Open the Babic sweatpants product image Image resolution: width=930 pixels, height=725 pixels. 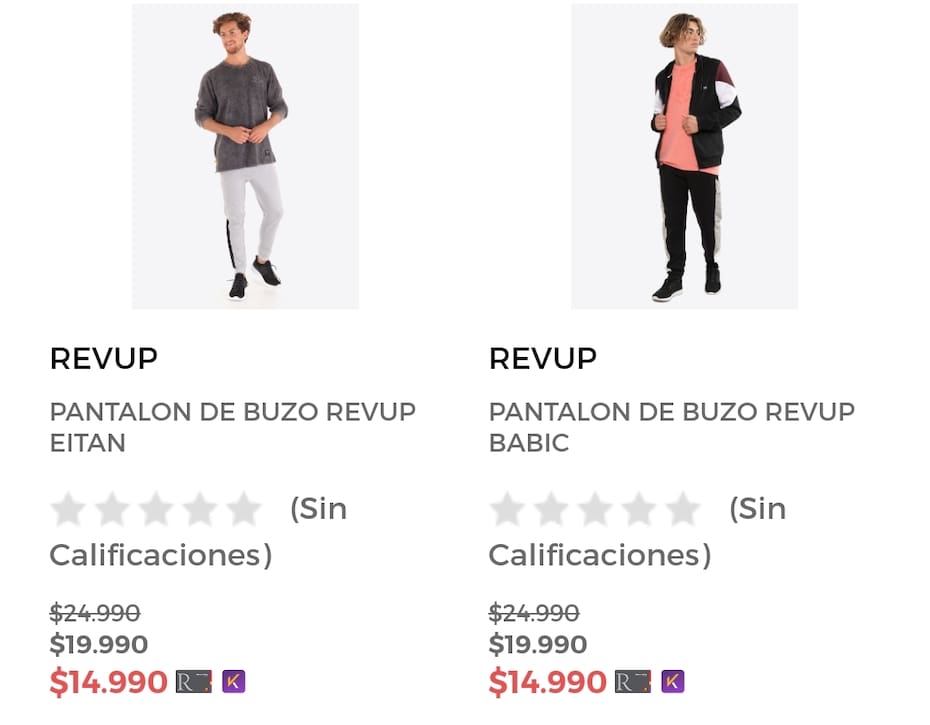pyautogui.click(x=684, y=156)
